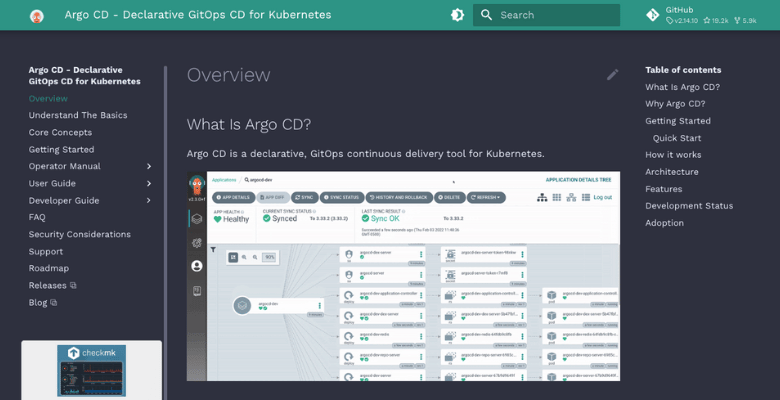780x400 pixels.
Task: Click the Applications stack sidebar icon
Action: pyautogui.click(x=196, y=218)
